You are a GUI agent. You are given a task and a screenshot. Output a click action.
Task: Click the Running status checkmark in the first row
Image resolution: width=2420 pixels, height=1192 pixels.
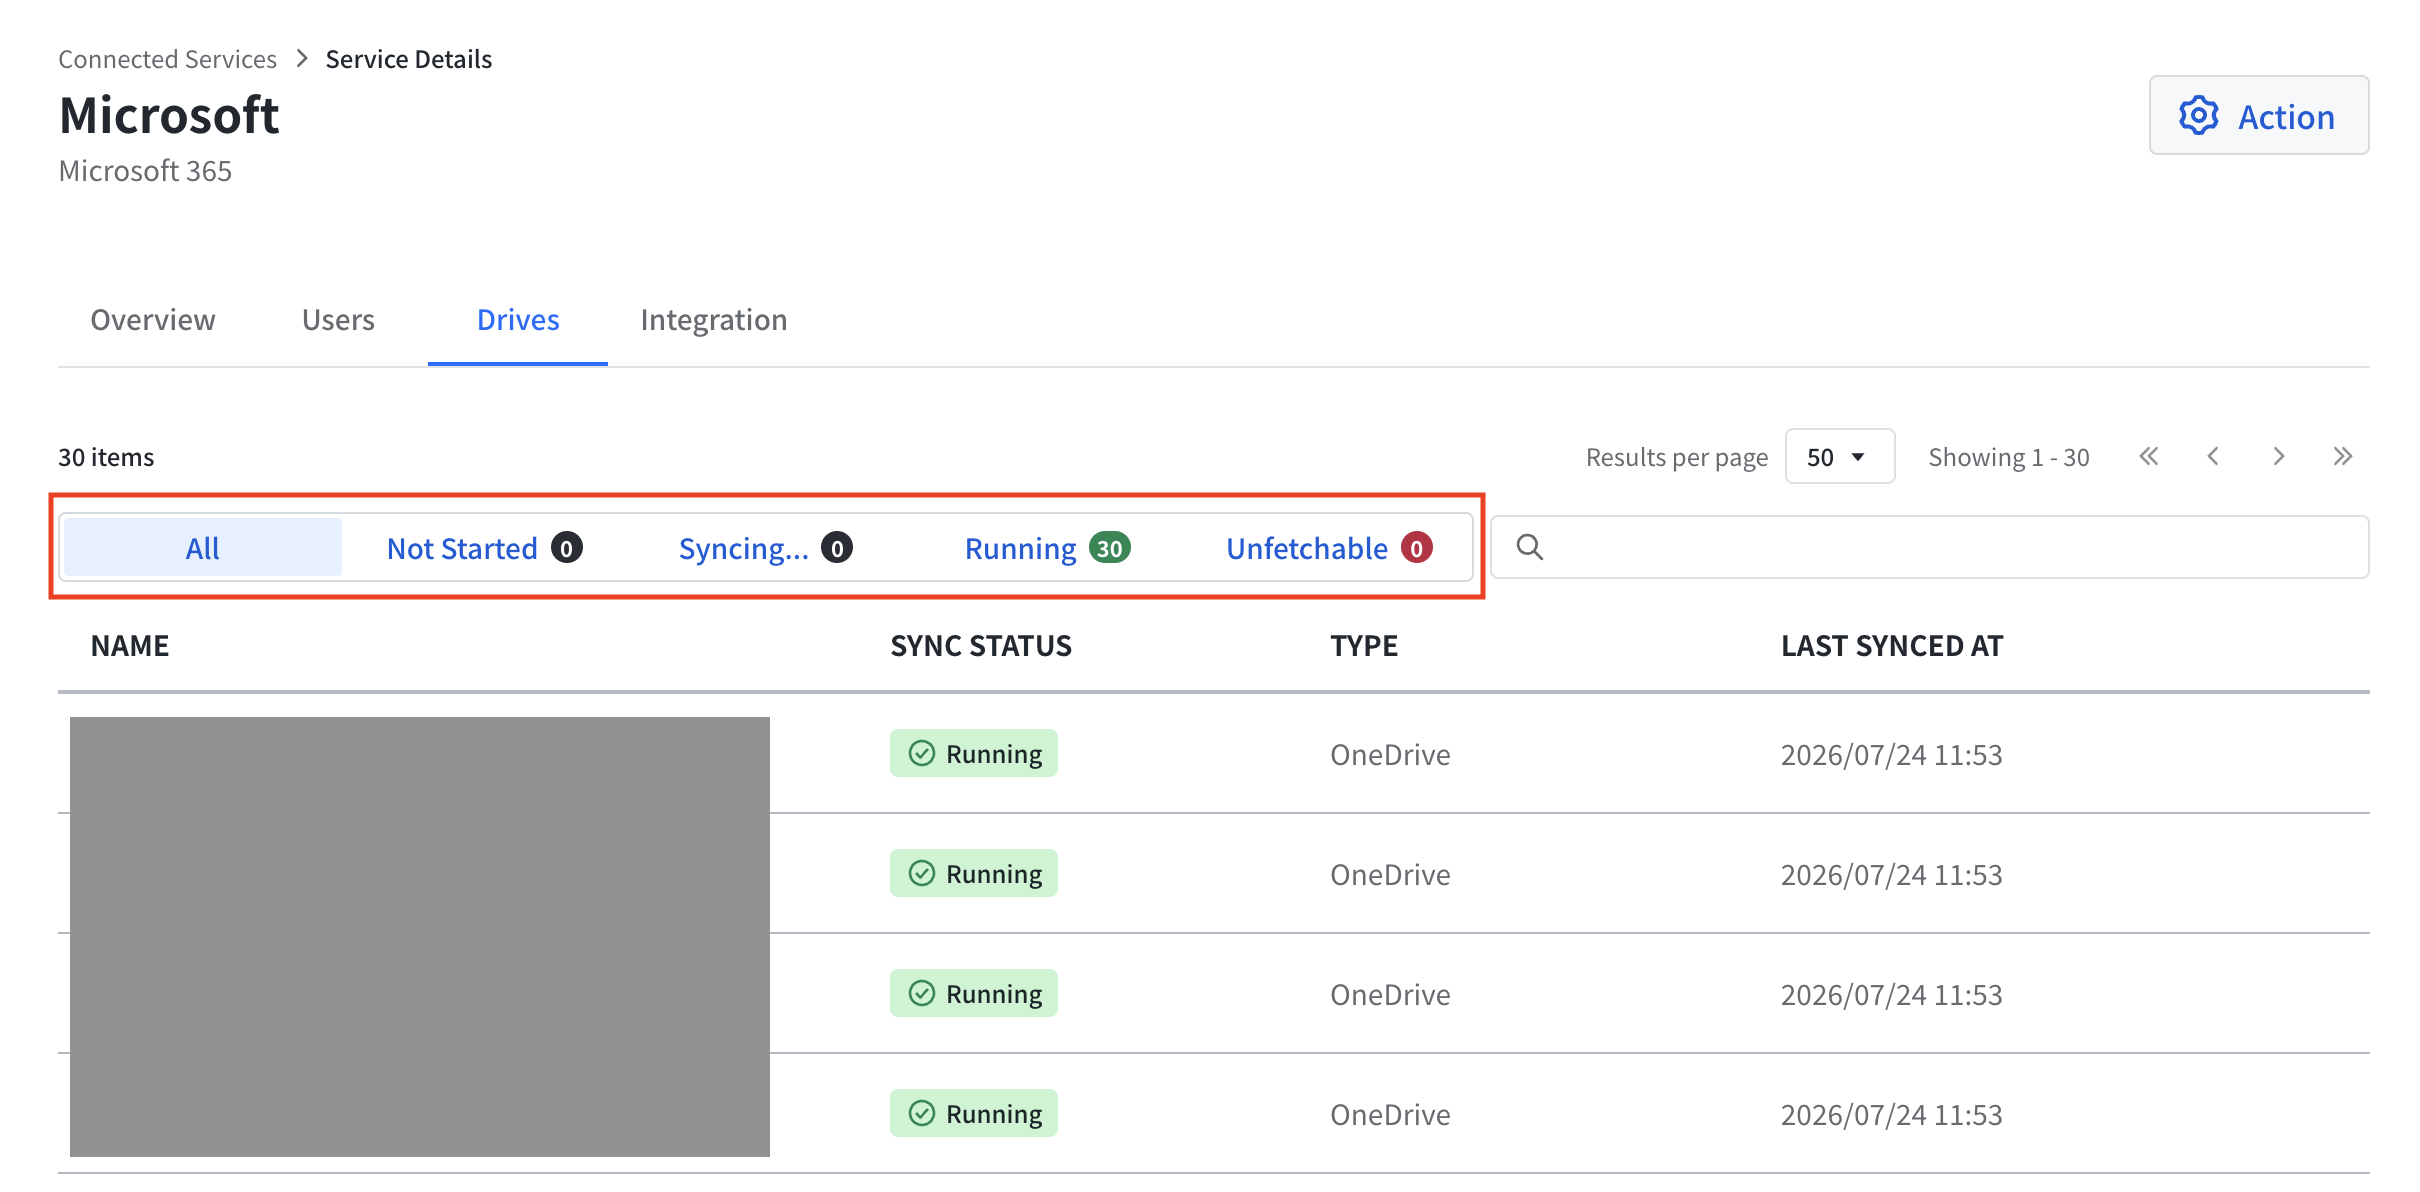pos(921,753)
